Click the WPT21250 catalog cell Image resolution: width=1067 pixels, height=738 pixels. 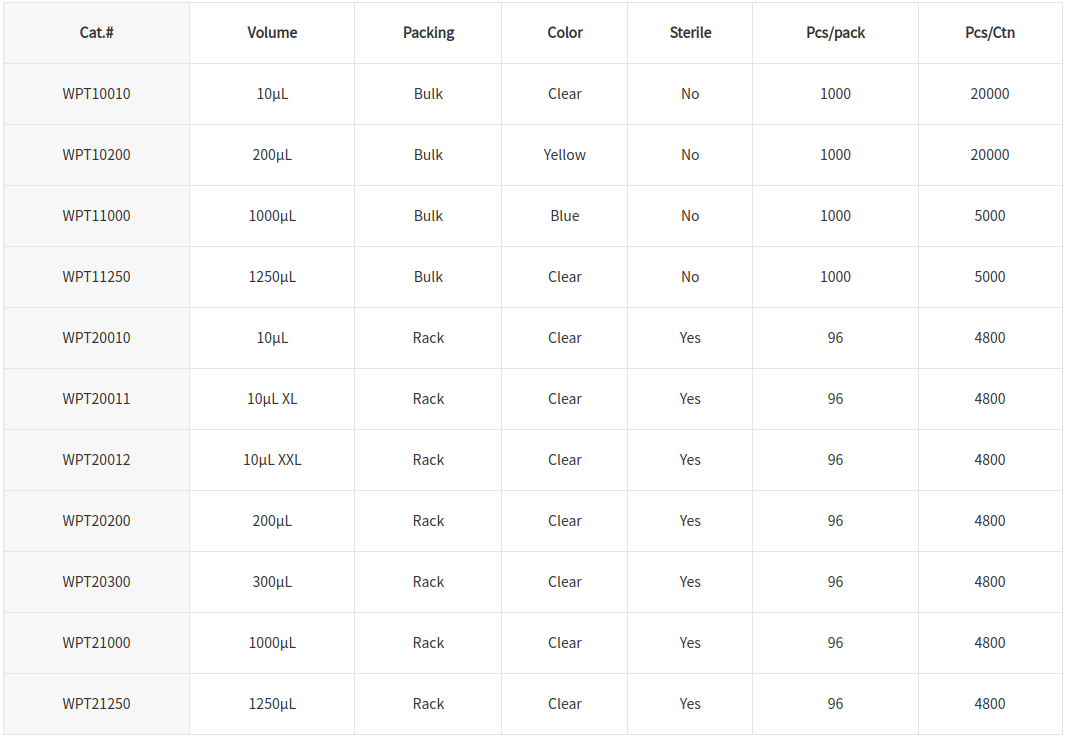(96, 704)
